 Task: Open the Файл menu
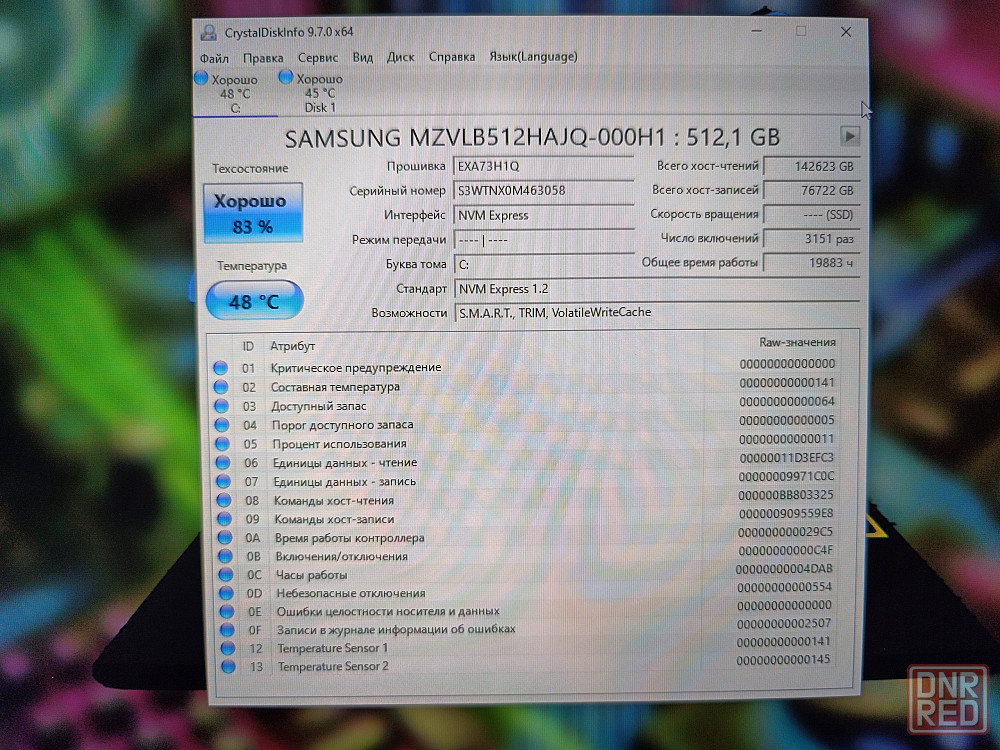214,58
